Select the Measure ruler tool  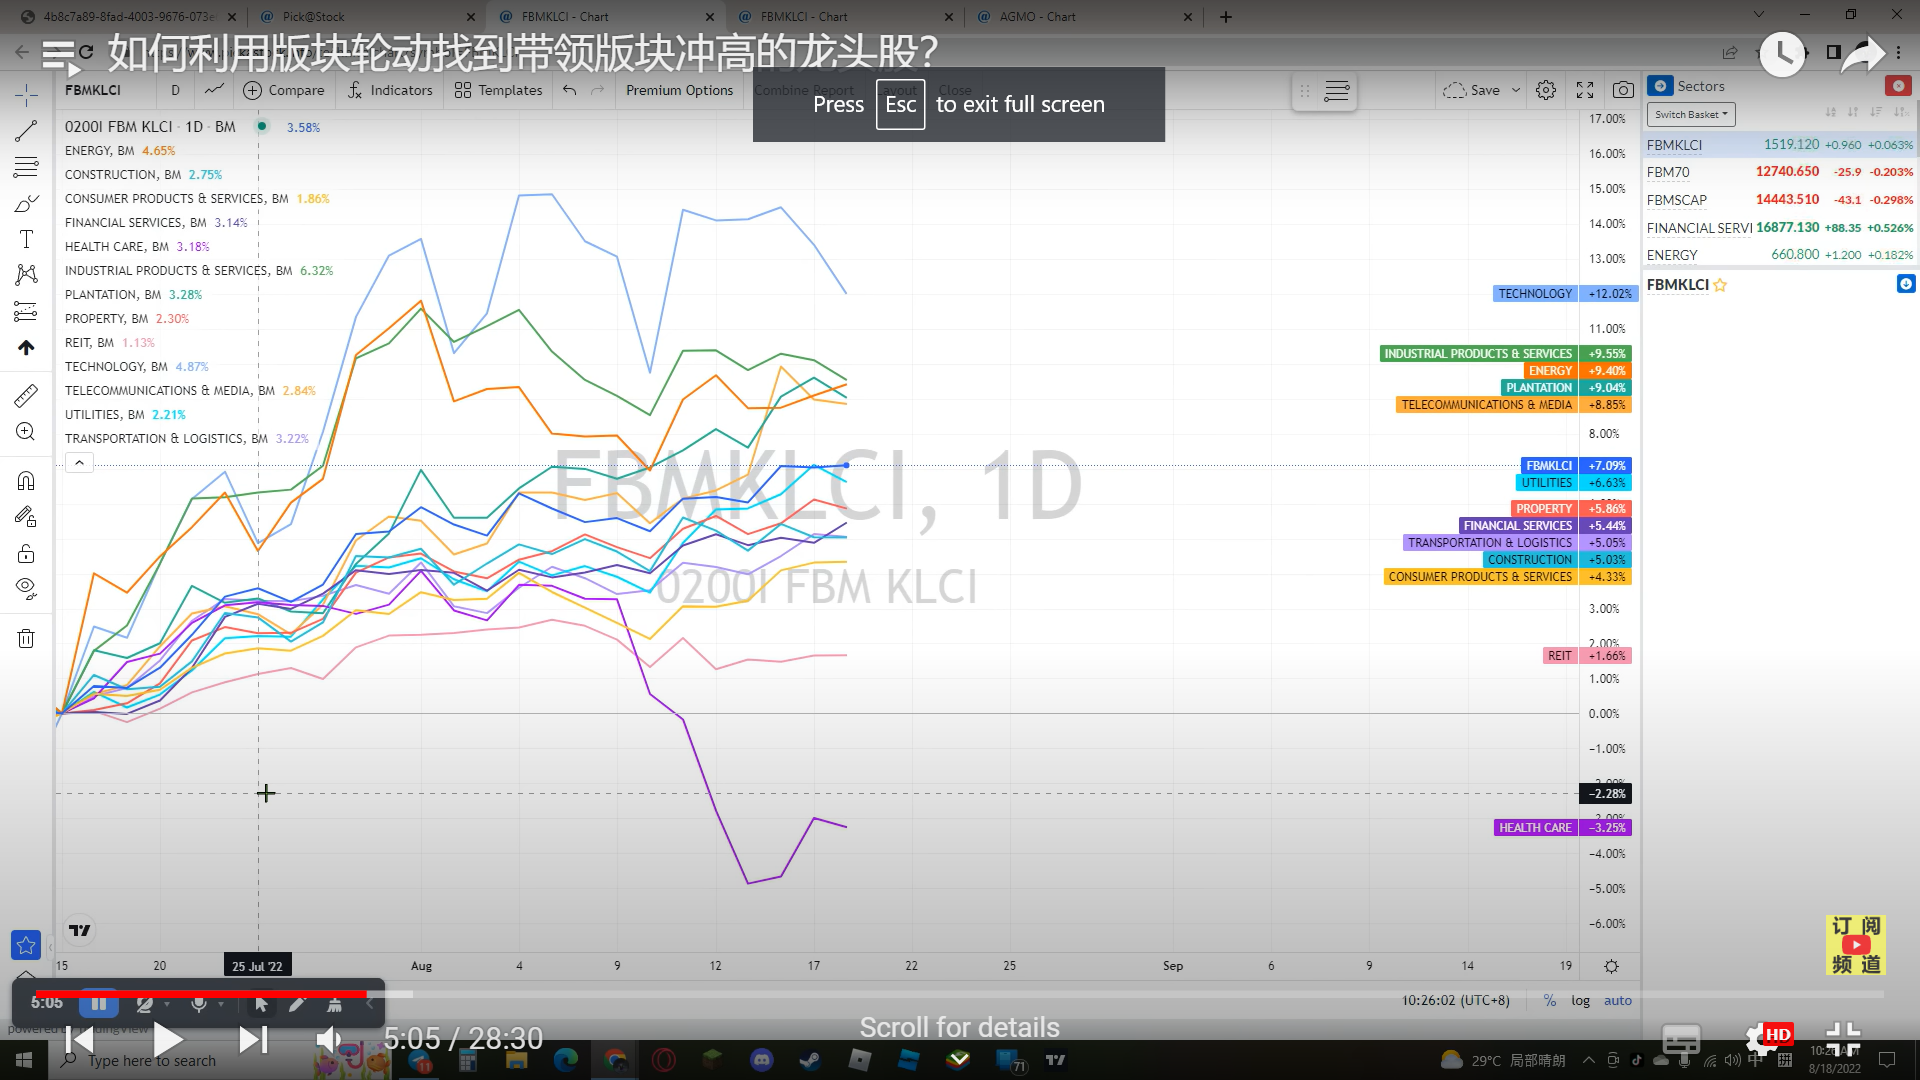[x=25, y=395]
